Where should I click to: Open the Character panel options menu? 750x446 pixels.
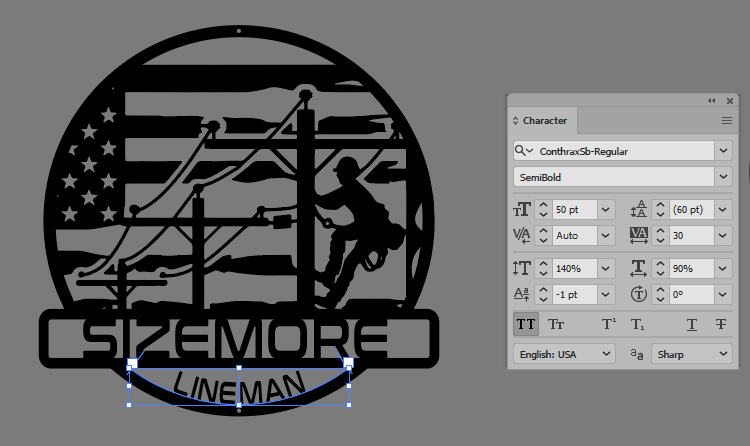pyautogui.click(x=727, y=120)
